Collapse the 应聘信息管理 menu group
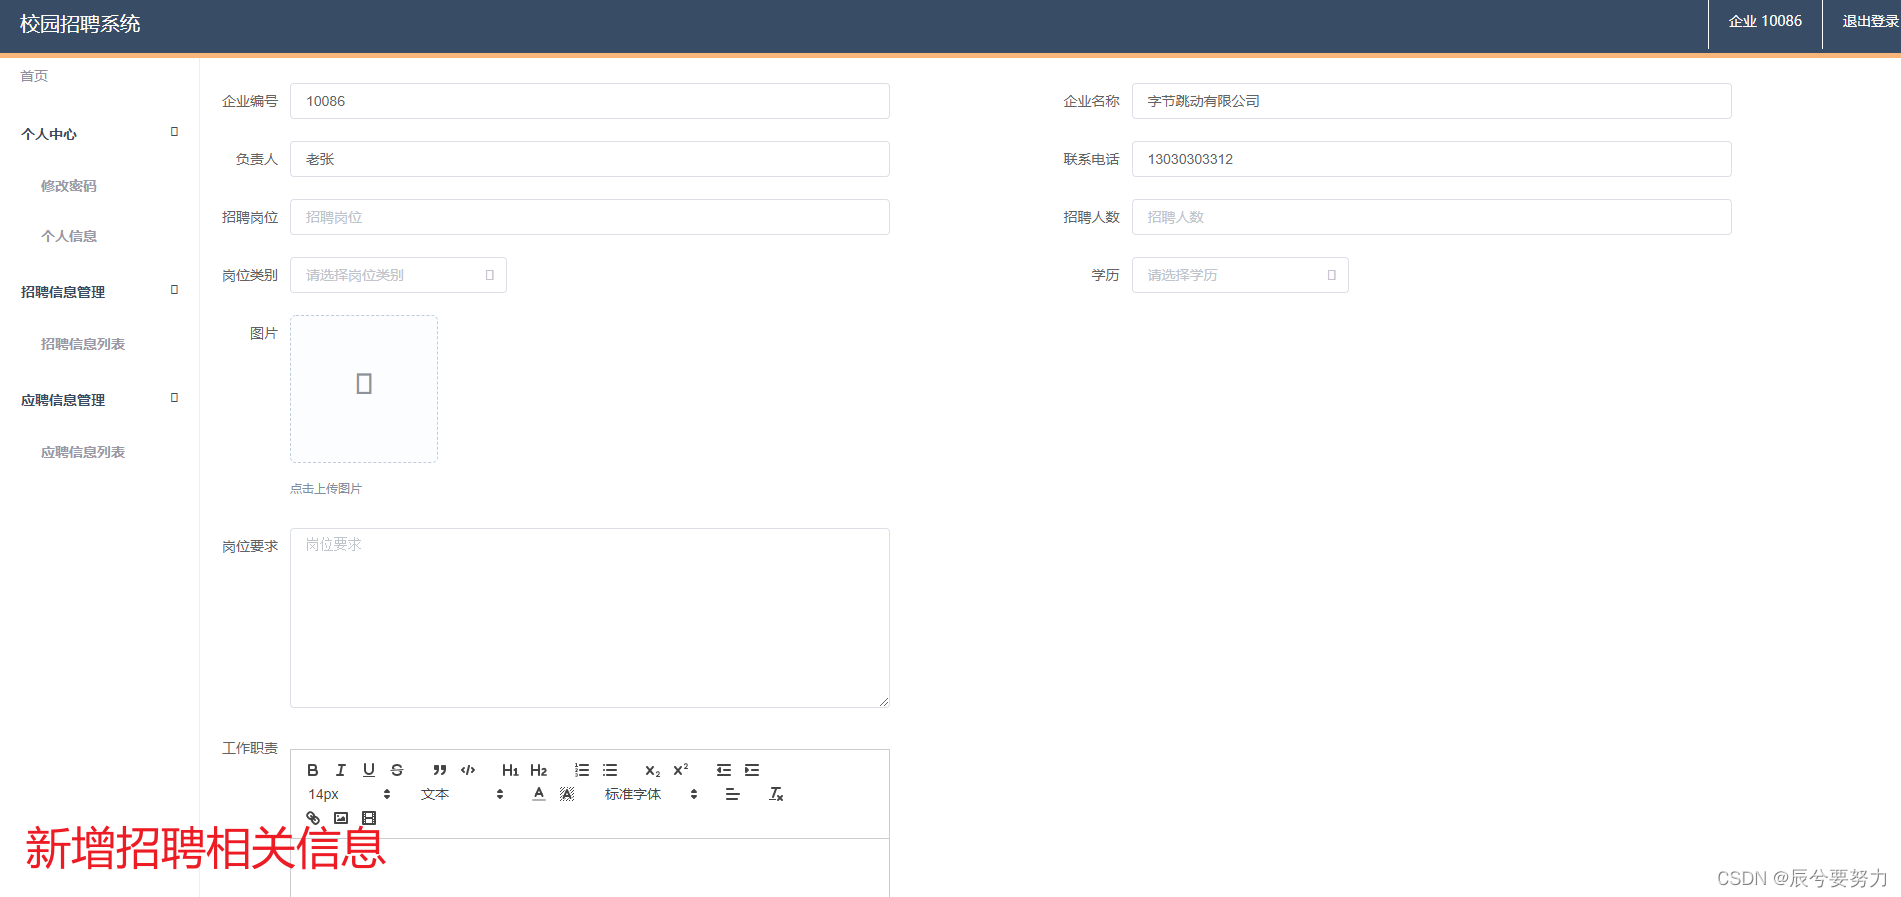The height and width of the screenshot is (897, 1901). click(99, 400)
